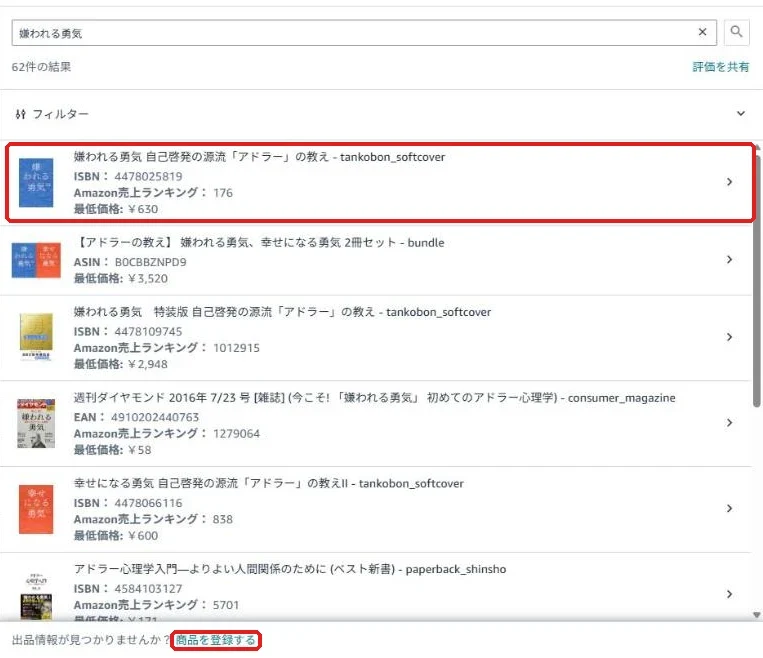763x658 pixels.
Task: Click the results list scrollbar thumb
Action: 756,280
